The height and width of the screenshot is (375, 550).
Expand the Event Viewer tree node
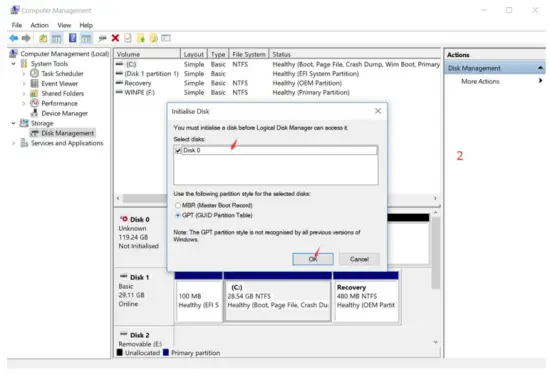(x=24, y=83)
